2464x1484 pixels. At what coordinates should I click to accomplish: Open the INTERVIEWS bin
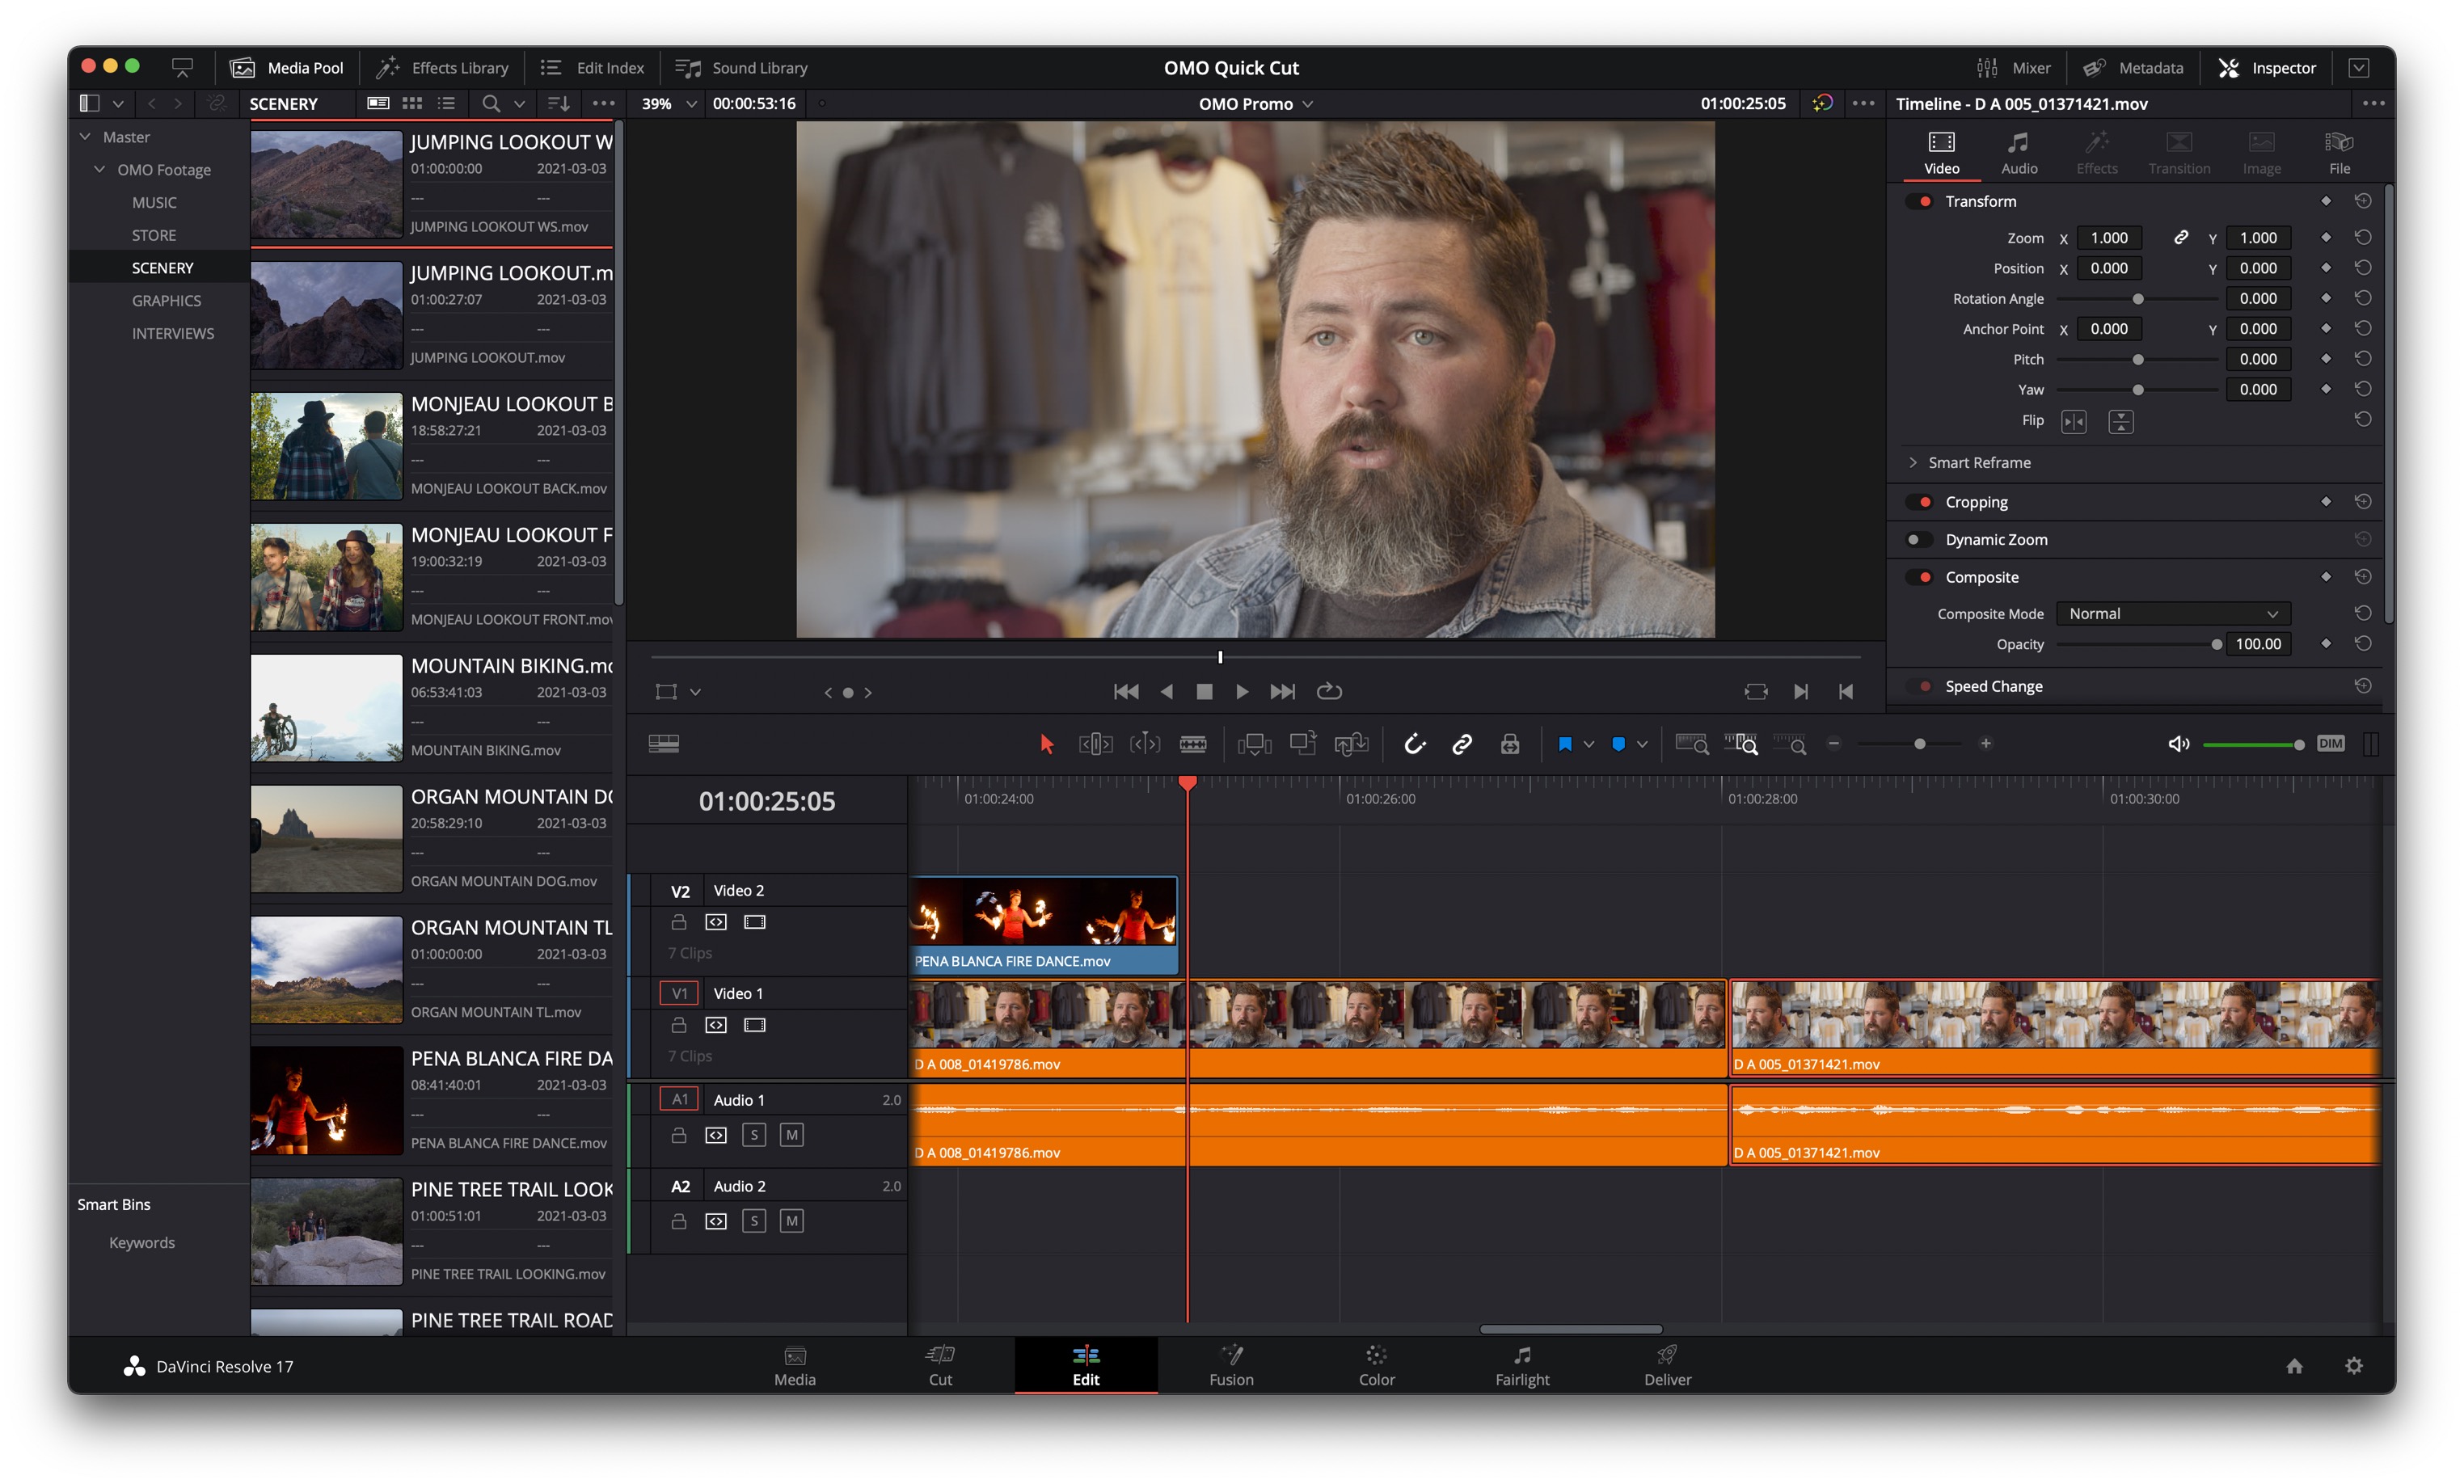[172, 334]
